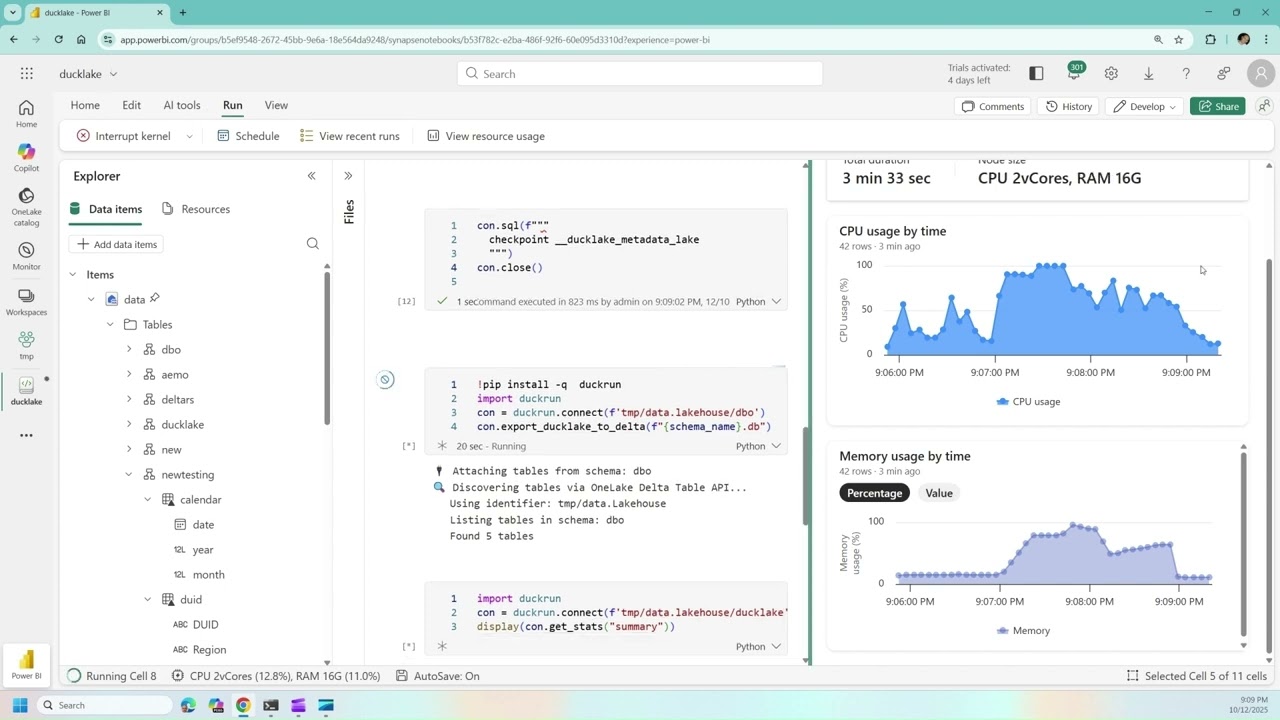The height and width of the screenshot is (720, 1280).
Task: Switch to the Resources tab in Explorer
Action: pos(196,209)
